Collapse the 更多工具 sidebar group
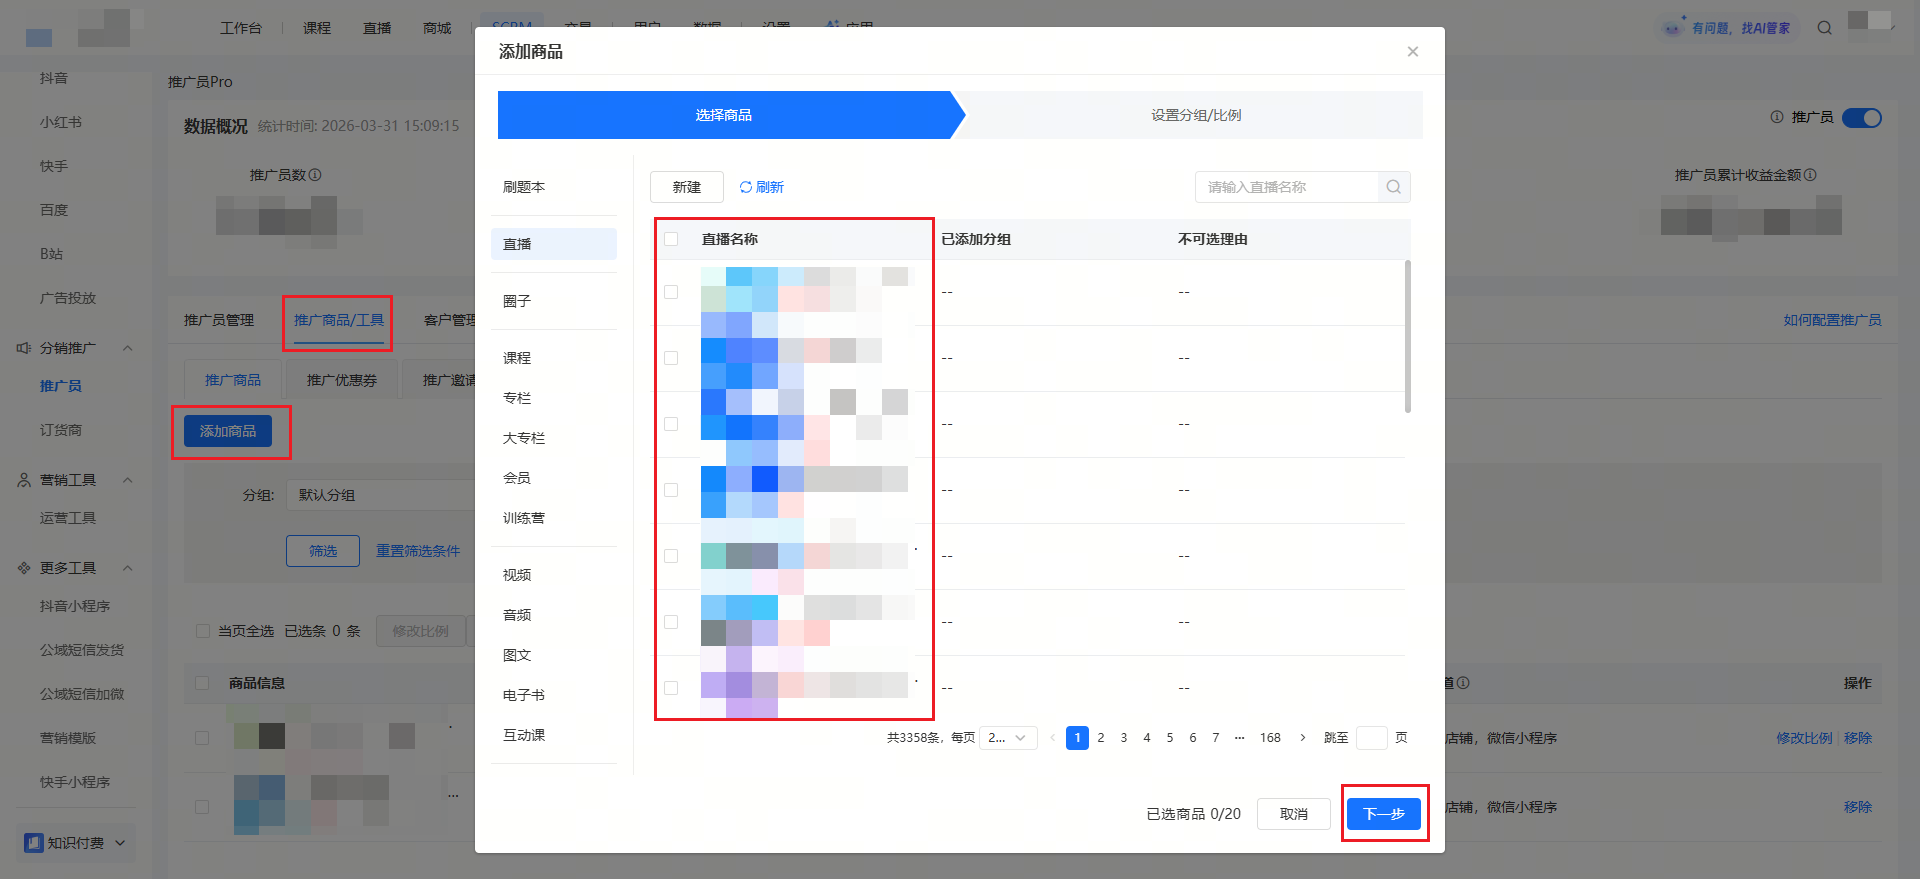Viewport: 1920px width, 879px height. (x=127, y=568)
